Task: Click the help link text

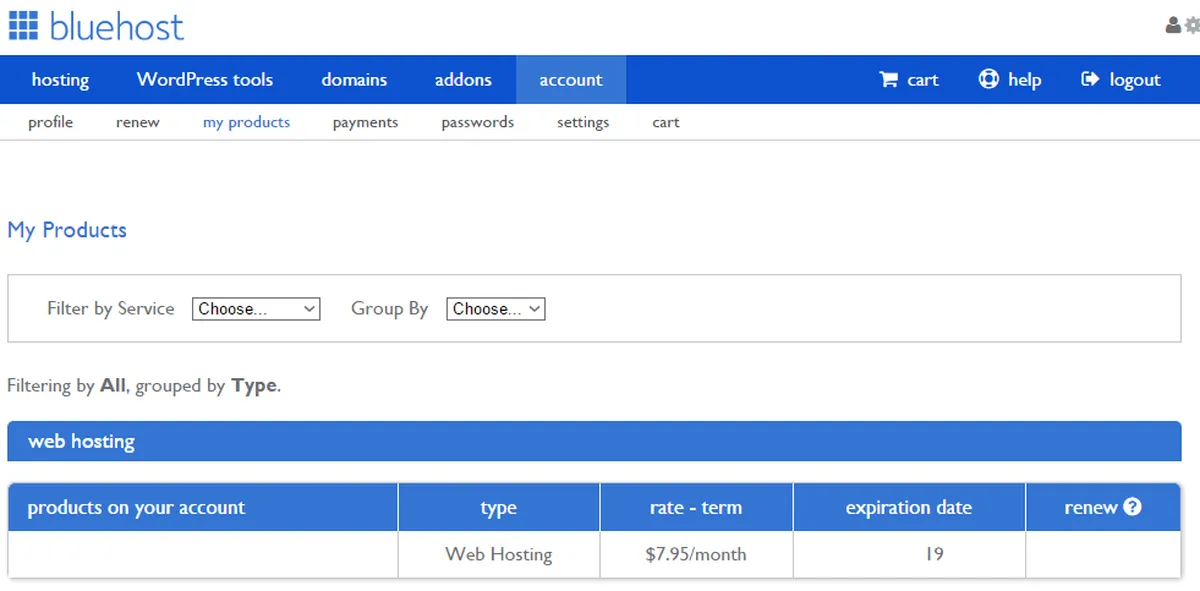Action: (x=1024, y=80)
